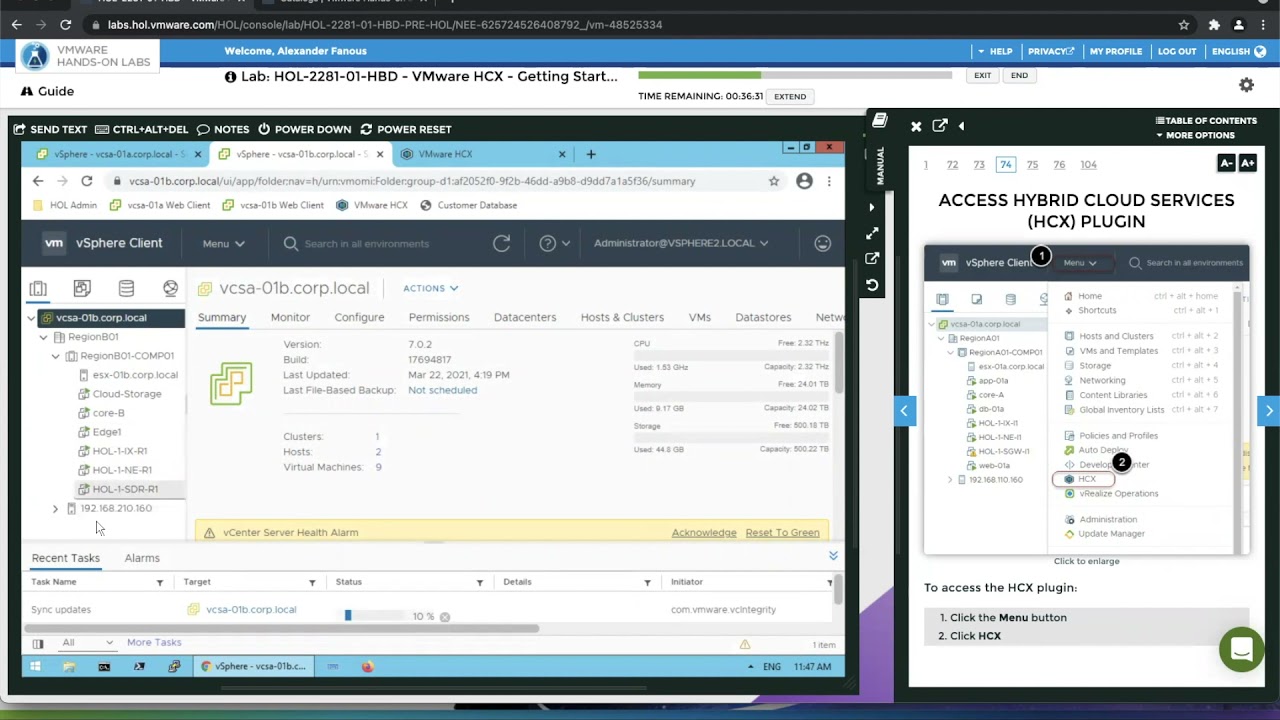Open the More Tasks link
Viewport: 1280px width, 720px height.
[x=154, y=642]
